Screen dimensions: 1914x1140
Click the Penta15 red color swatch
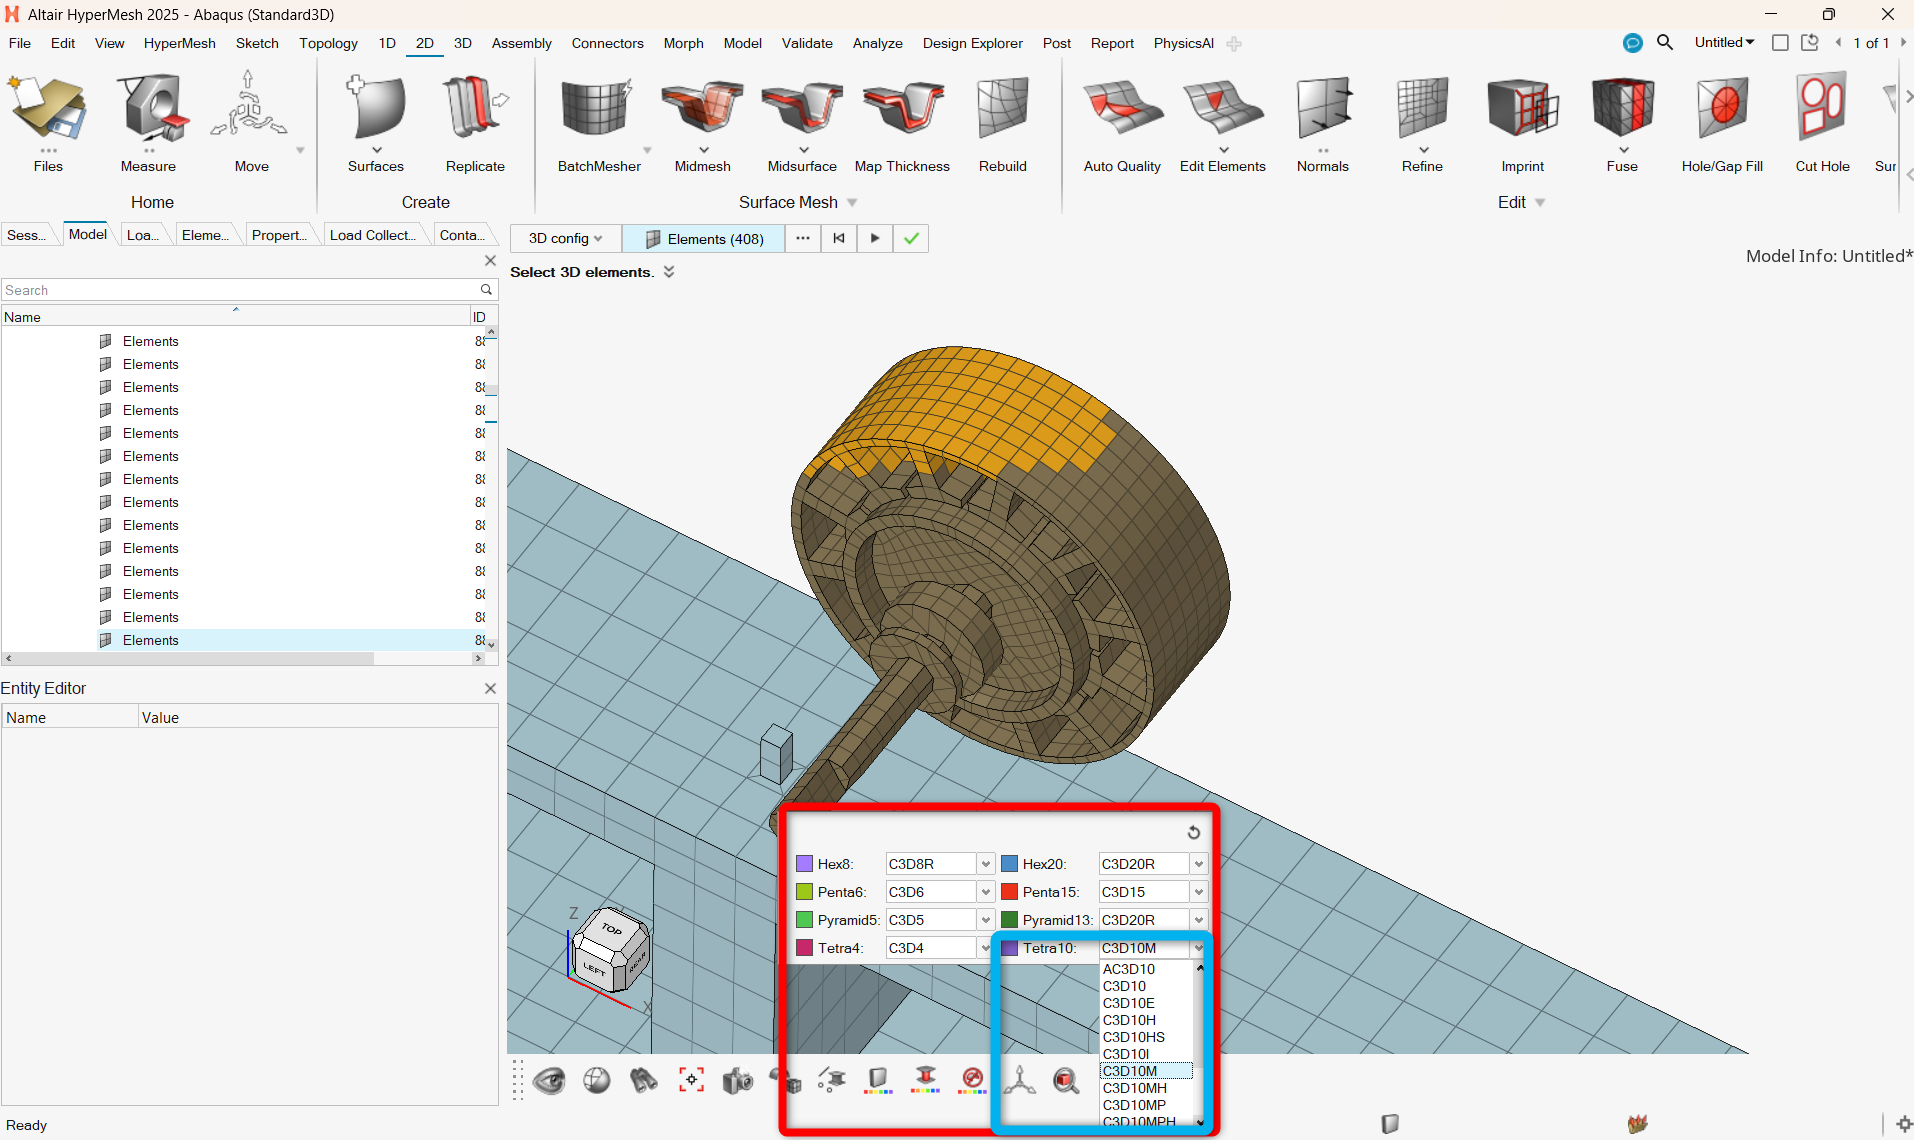coord(1009,892)
